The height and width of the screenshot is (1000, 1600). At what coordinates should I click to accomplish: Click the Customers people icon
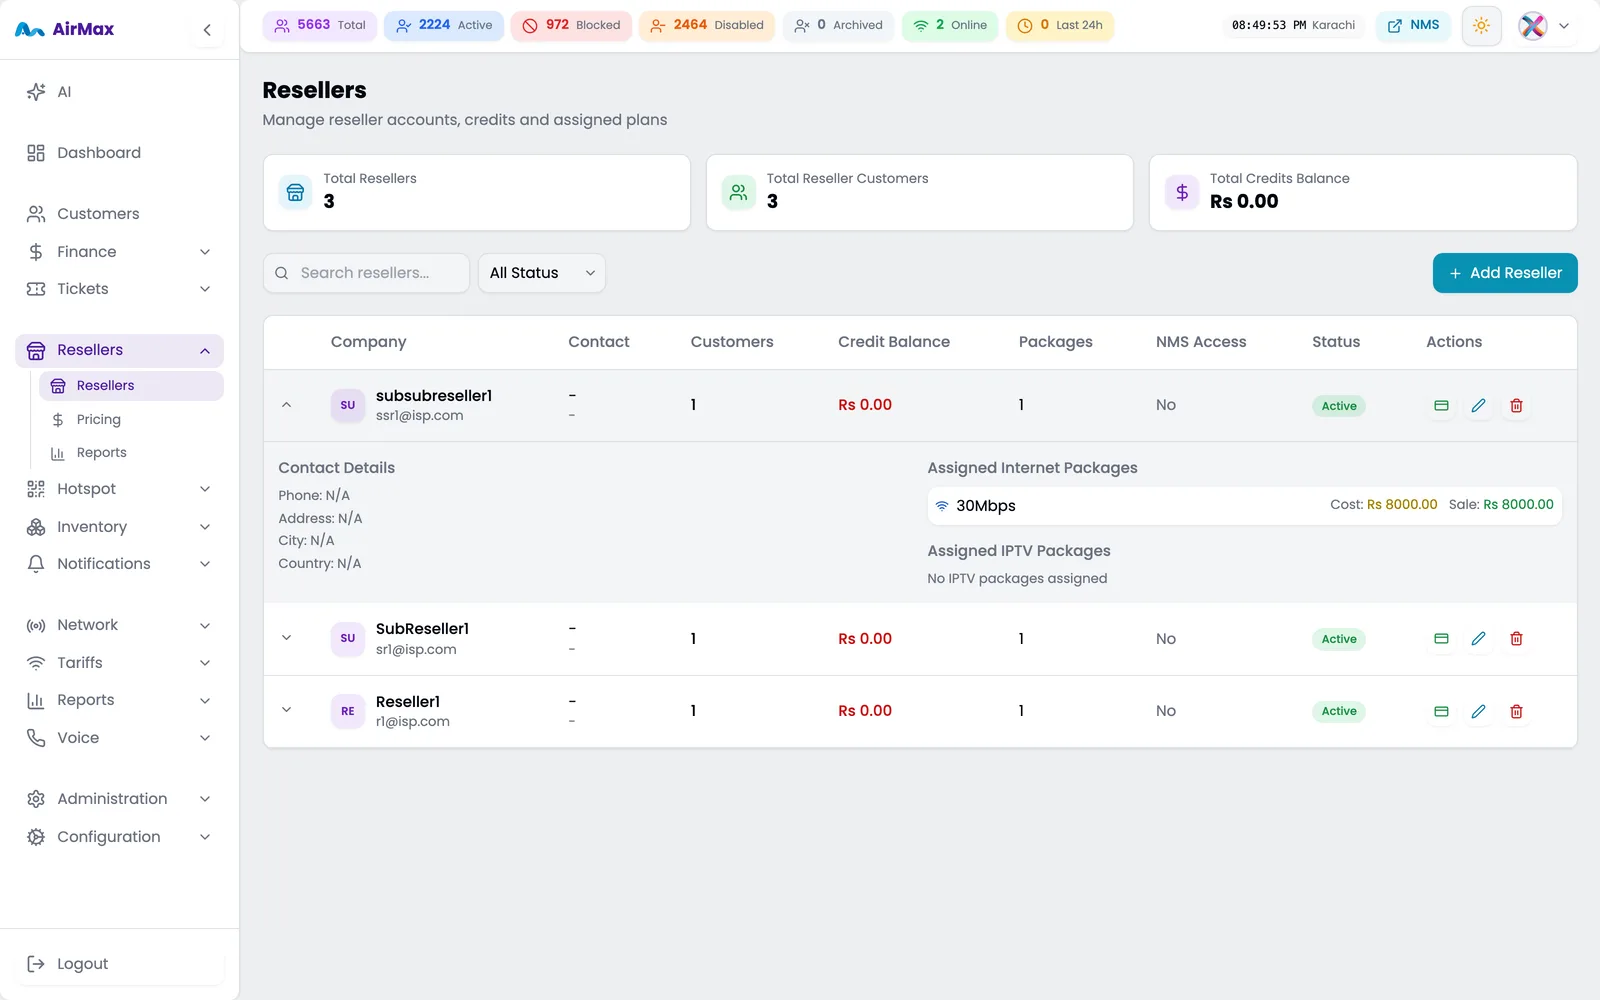coord(36,214)
